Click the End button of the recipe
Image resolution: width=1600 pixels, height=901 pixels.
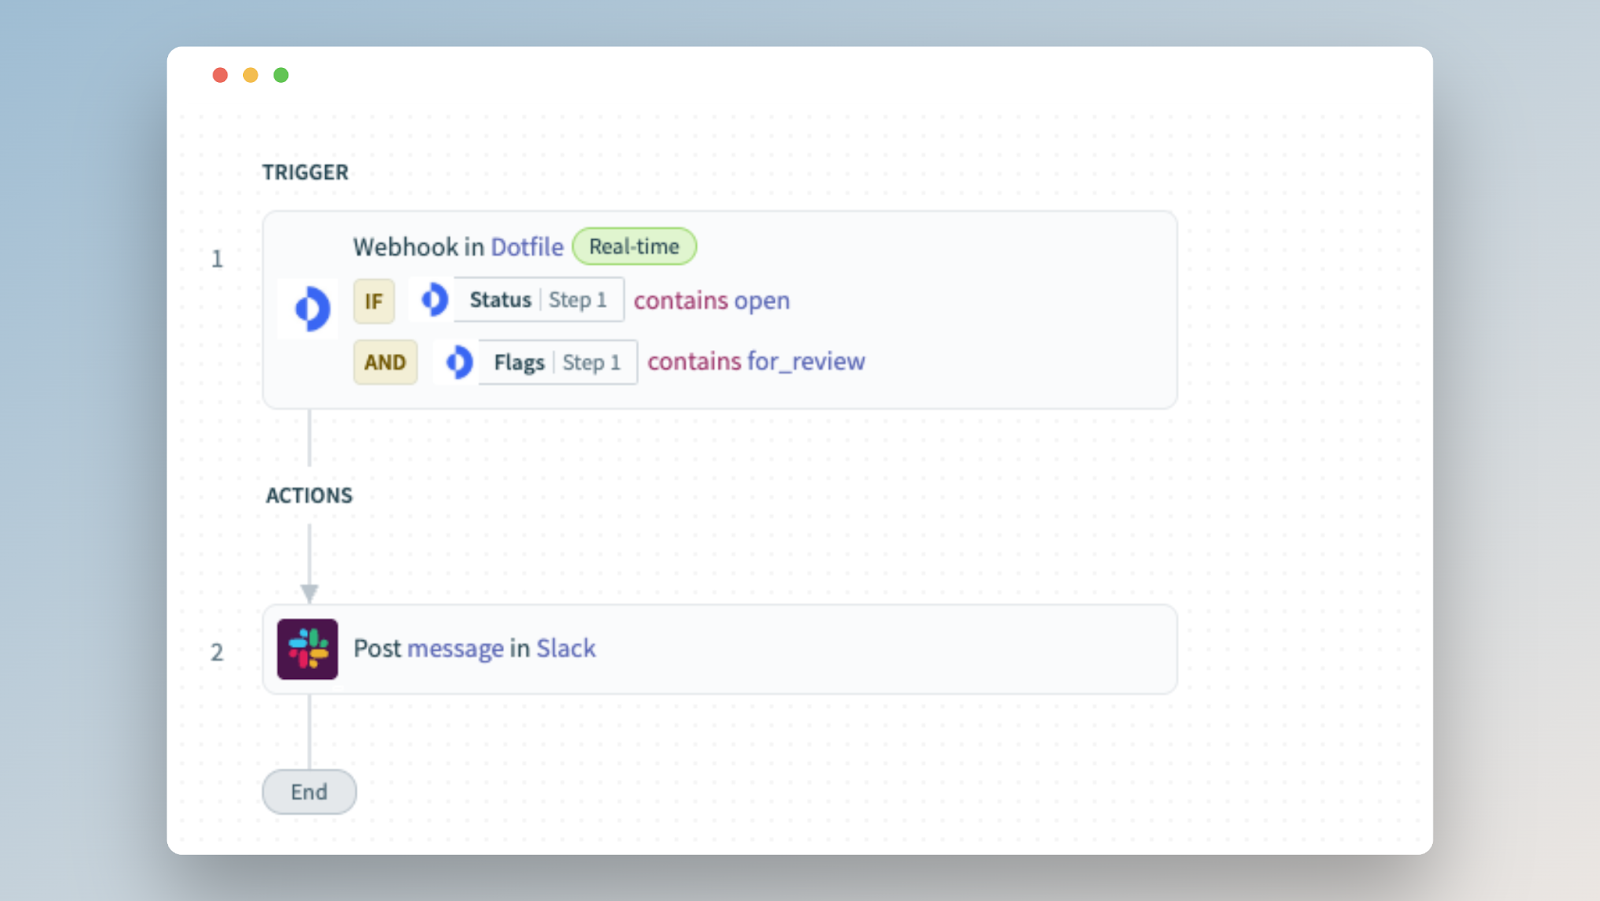(309, 792)
